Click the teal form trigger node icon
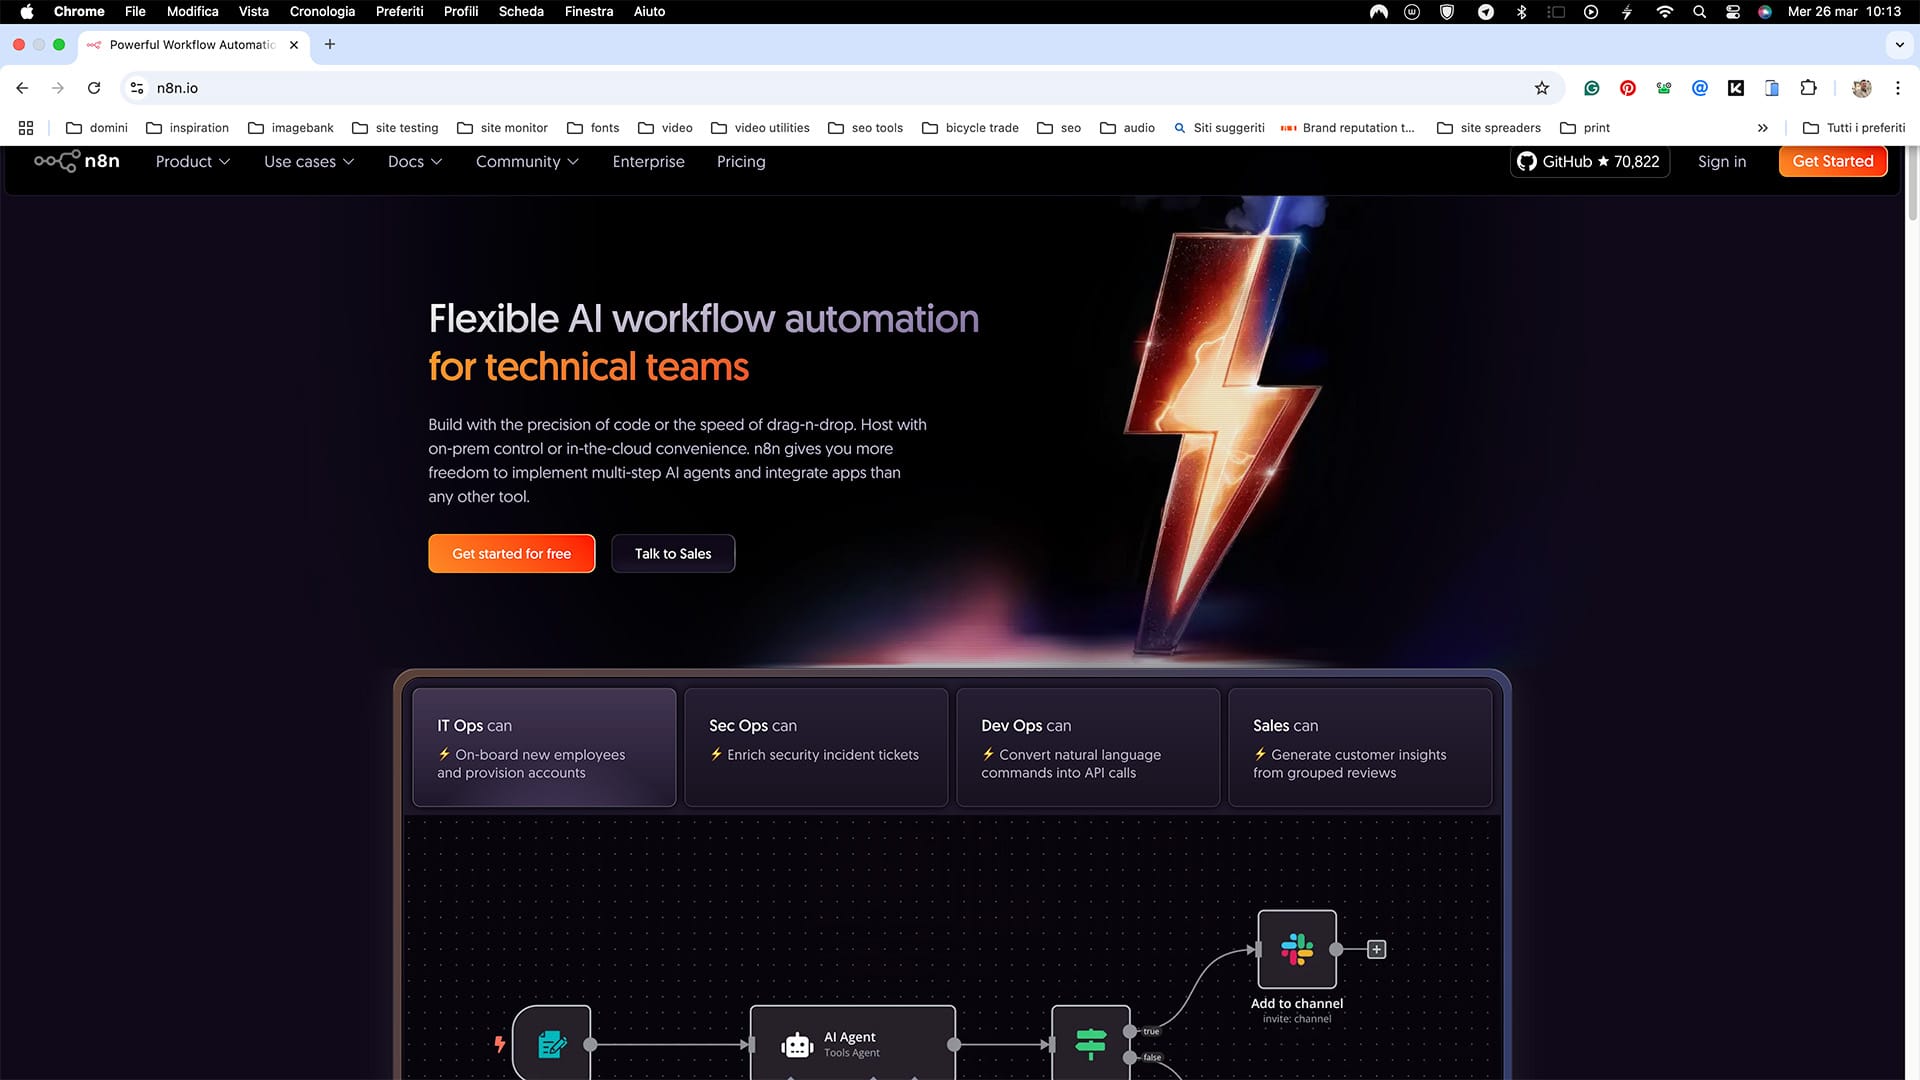The image size is (1920, 1080). click(x=552, y=1044)
